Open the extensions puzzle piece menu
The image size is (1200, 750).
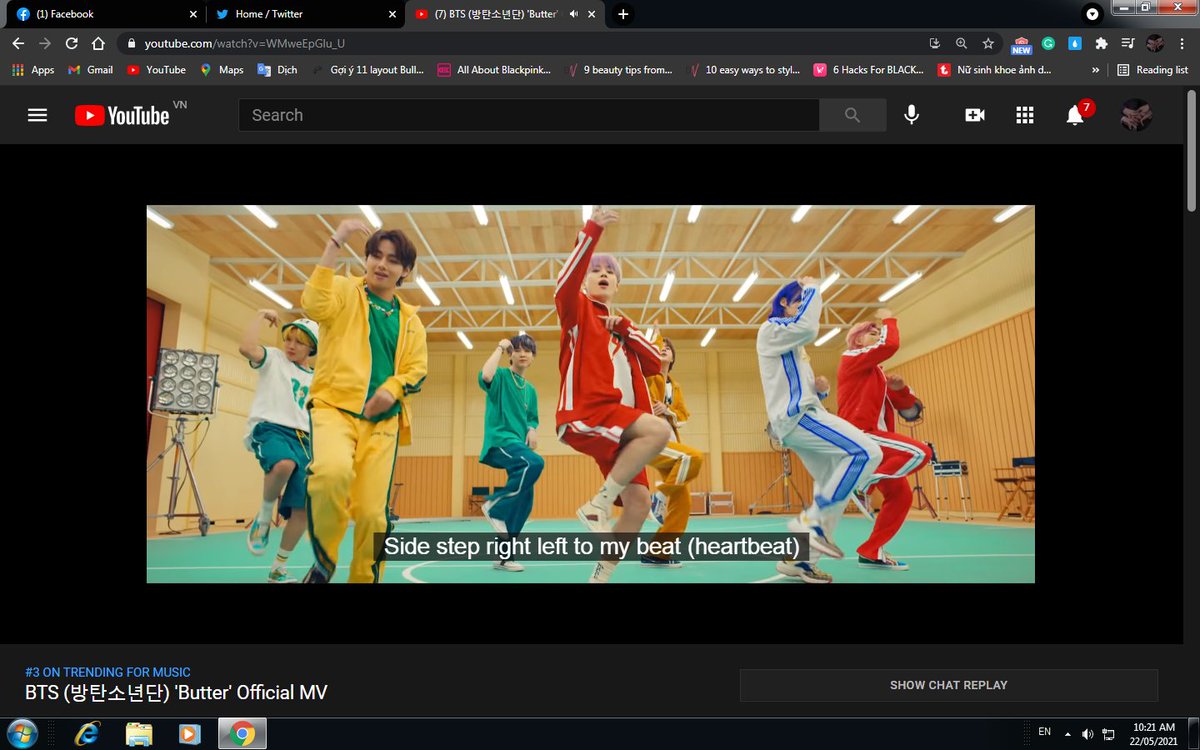(1101, 43)
